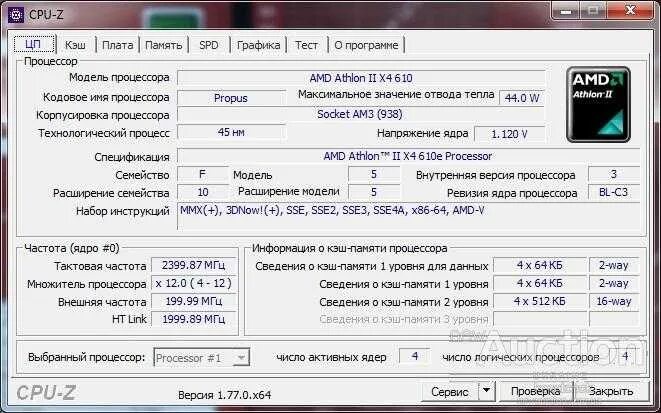This screenshot has height=413, width=661.
Task: Click the Закрыть button
Action: click(611, 392)
